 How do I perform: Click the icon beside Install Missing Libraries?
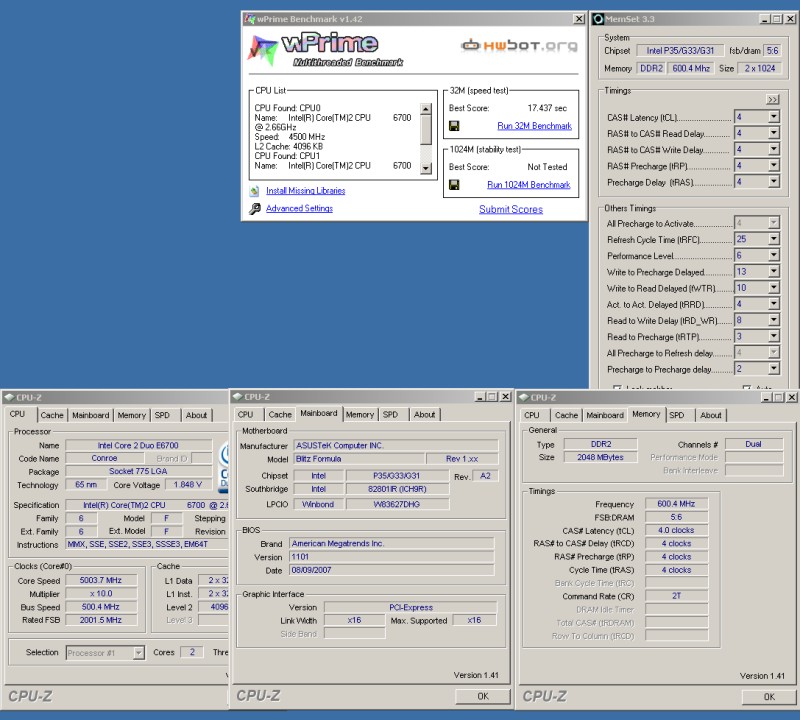(254, 191)
